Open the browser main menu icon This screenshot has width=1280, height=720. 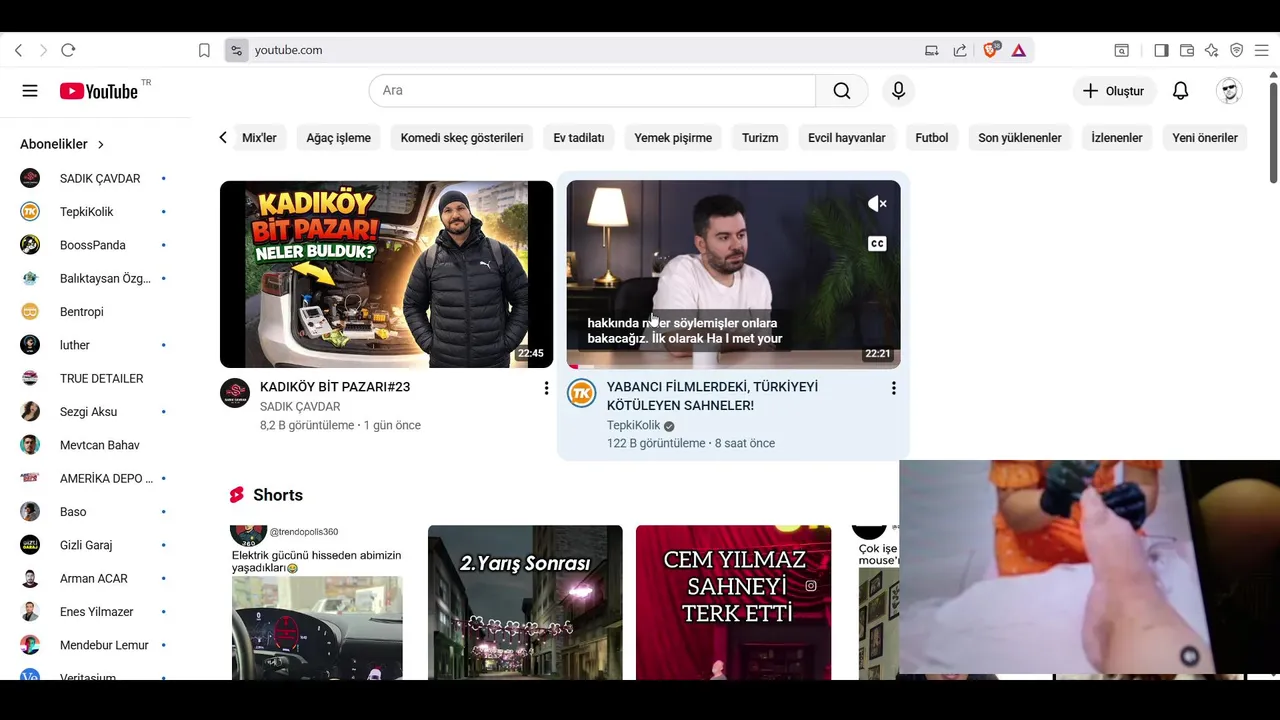[1262, 50]
